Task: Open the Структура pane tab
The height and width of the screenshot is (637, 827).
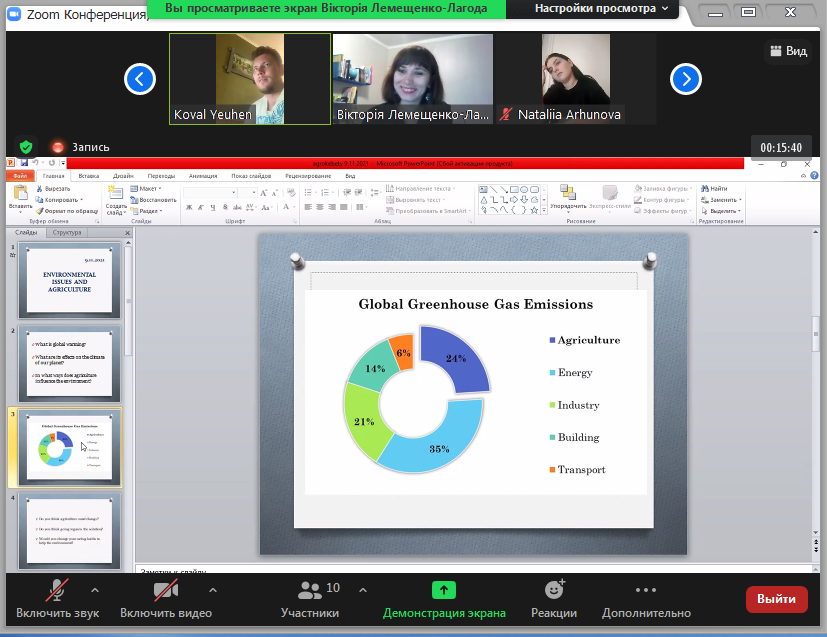Action: point(67,232)
